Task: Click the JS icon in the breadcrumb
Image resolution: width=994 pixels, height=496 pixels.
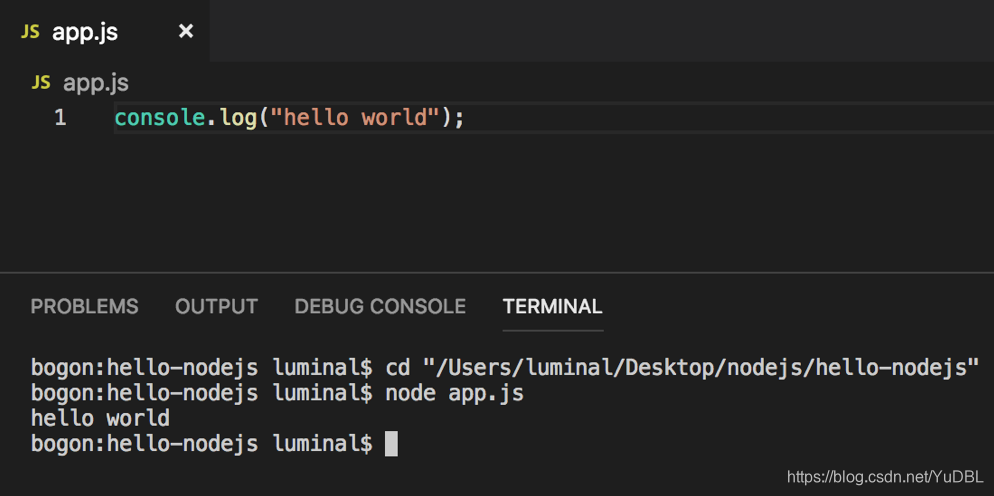Action: point(41,82)
